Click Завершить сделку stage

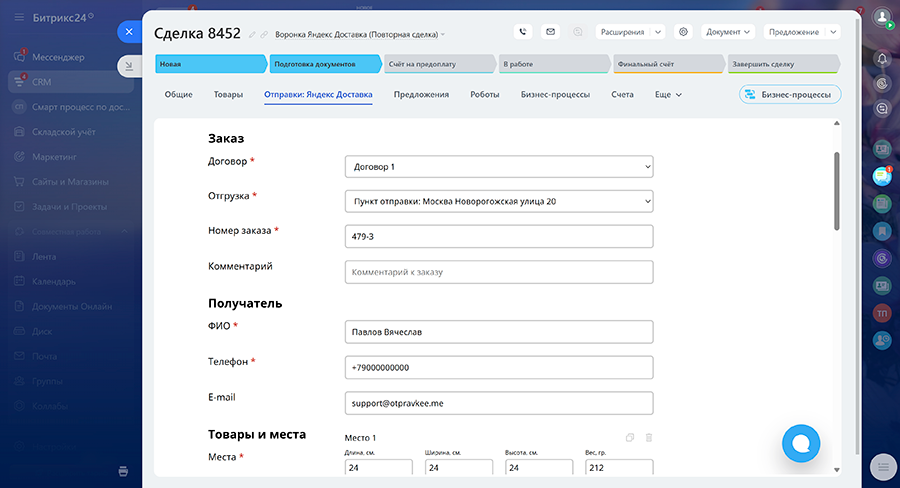(783, 64)
